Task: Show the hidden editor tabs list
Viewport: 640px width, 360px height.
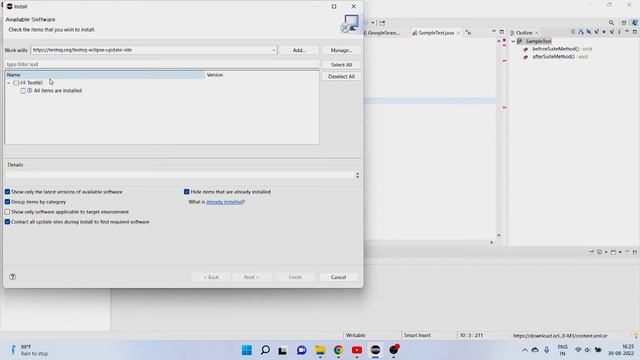Action: click(x=468, y=33)
